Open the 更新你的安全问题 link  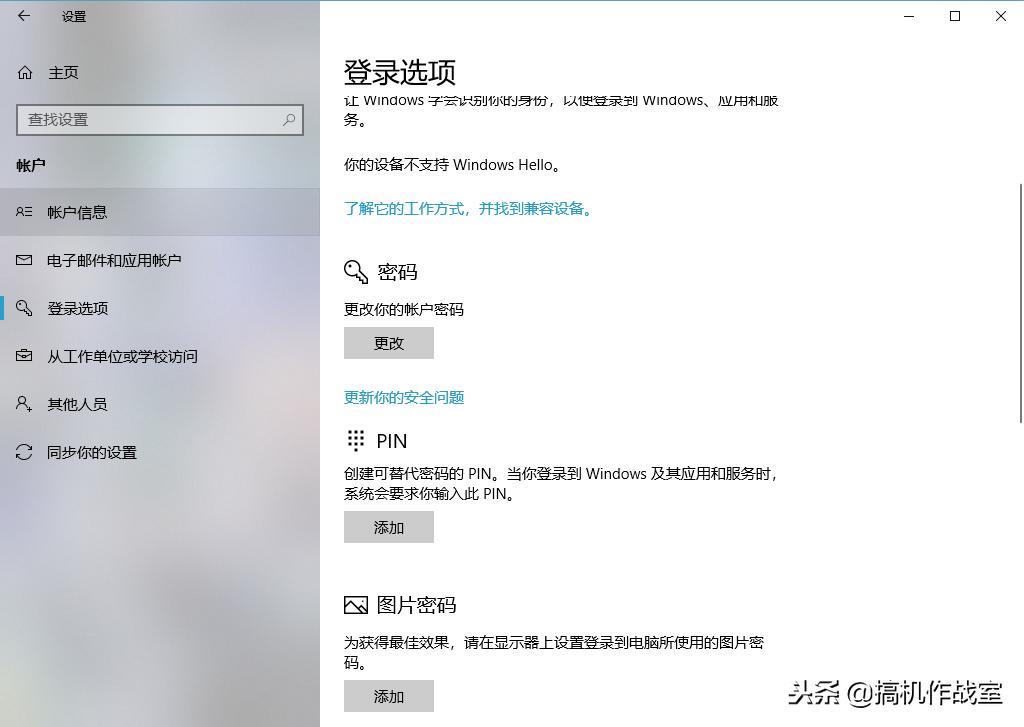click(x=403, y=397)
